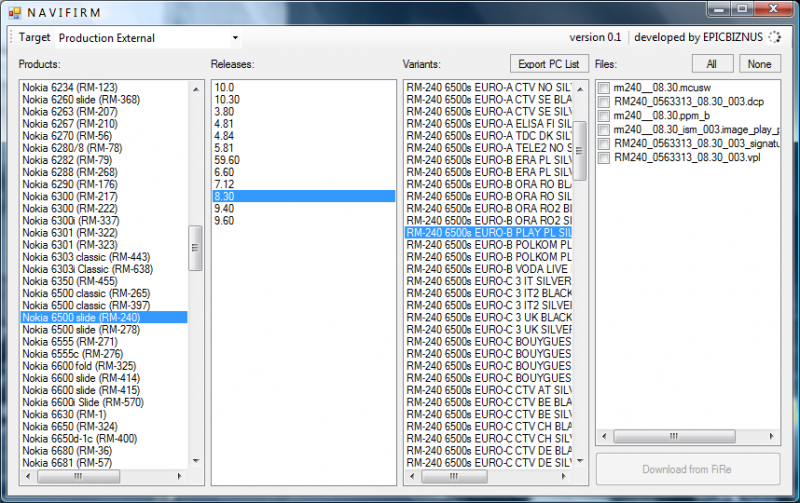800x503 pixels.
Task: Select variant EURO-A TDC DK
Action: coord(488,136)
